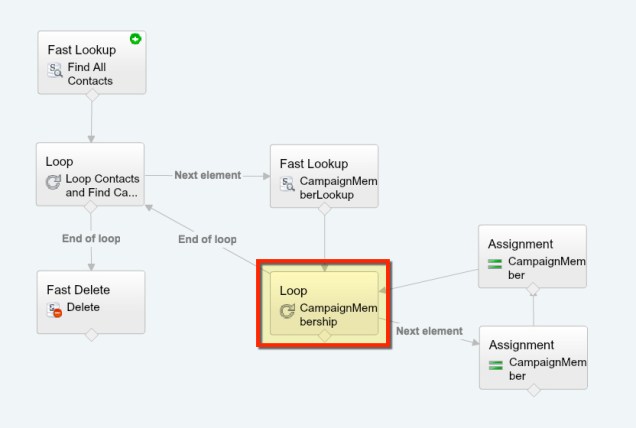Screen dimensions: 636x428
Task: Click connector diamond under Fast Delete node
Action: pyautogui.click(x=91, y=335)
